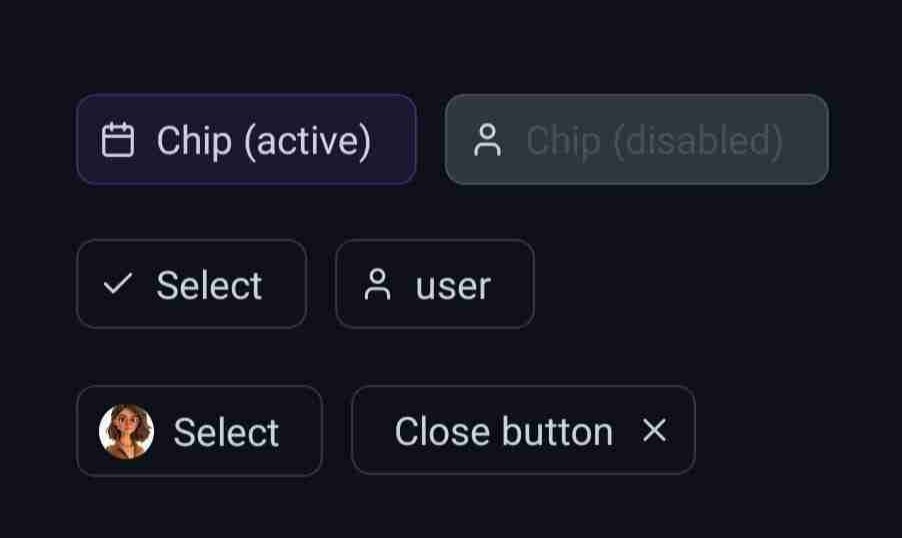Click the calendar icon in the active chip
This screenshot has width=902, height=538.
point(118,140)
